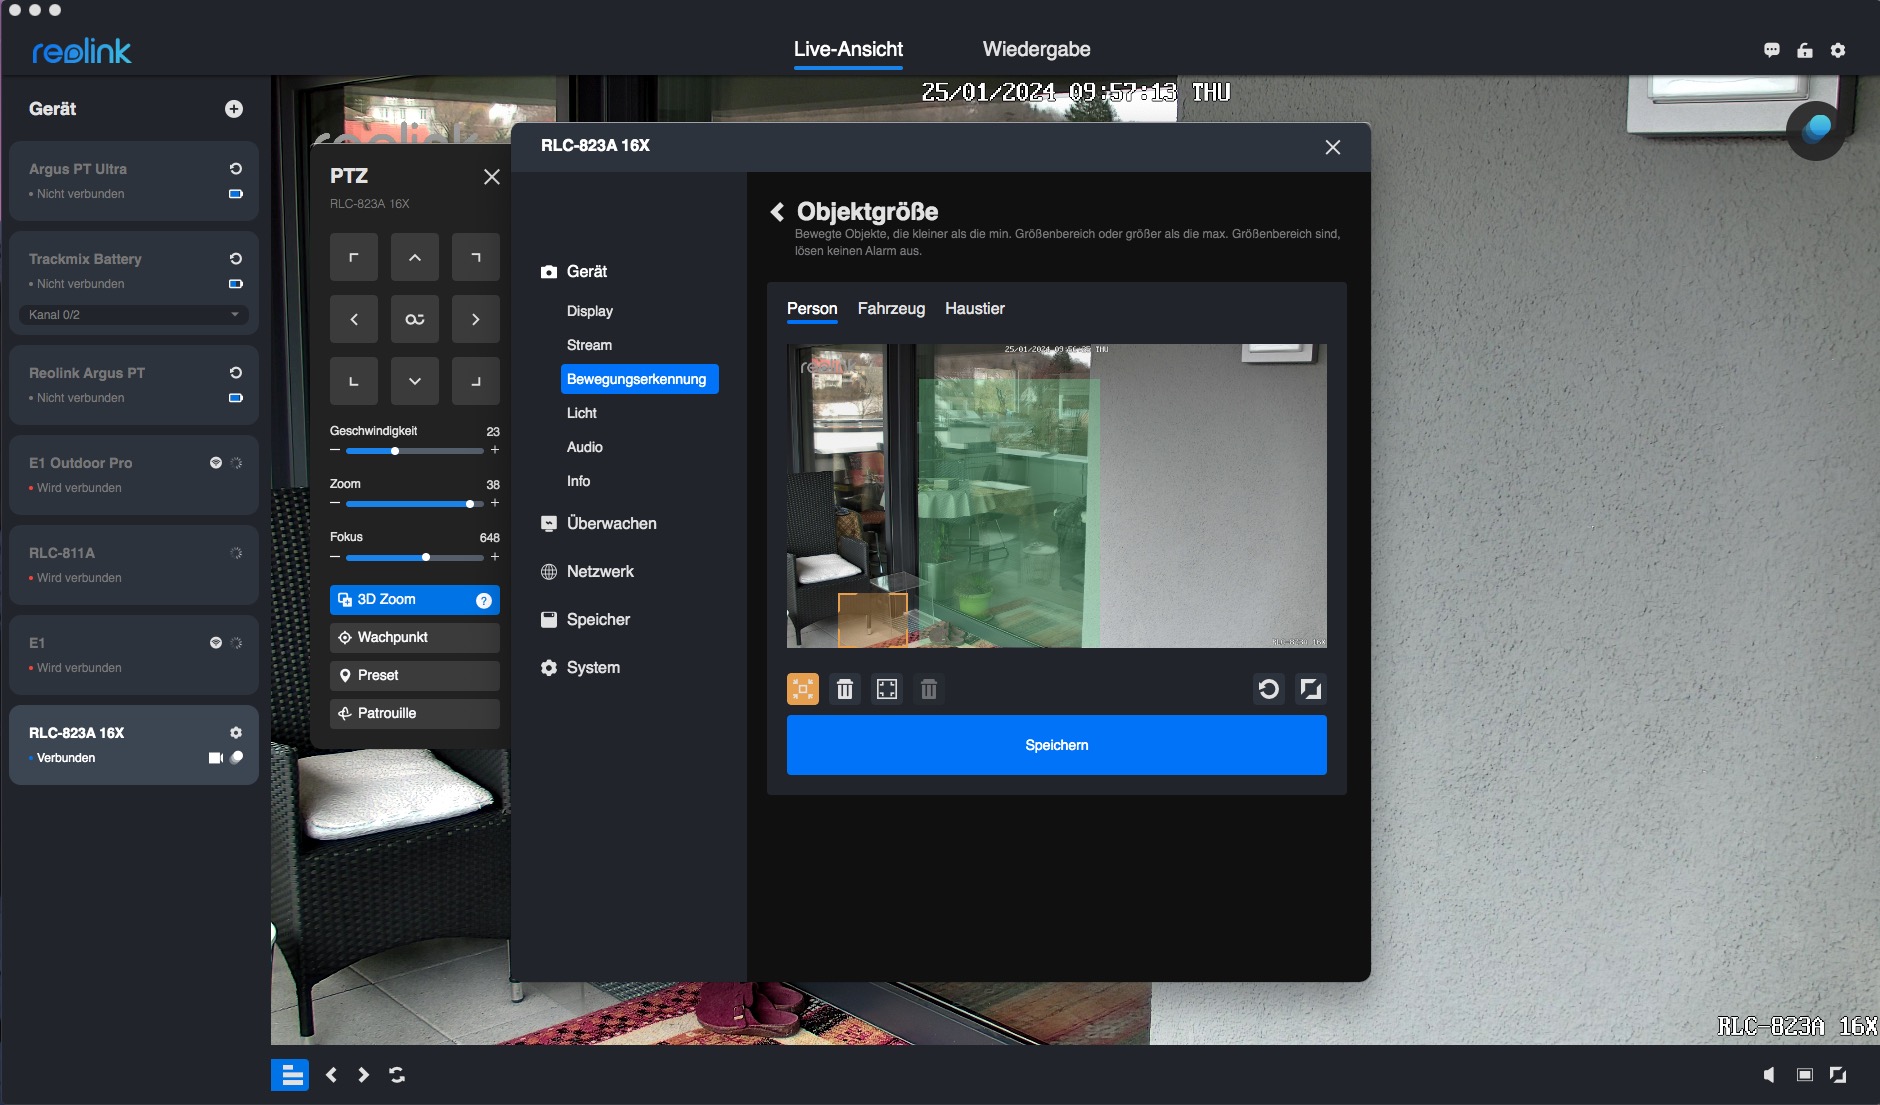The height and width of the screenshot is (1105, 1880).
Task: Click the PTZ auto-scan center button
Action: [x=414, y=319]
